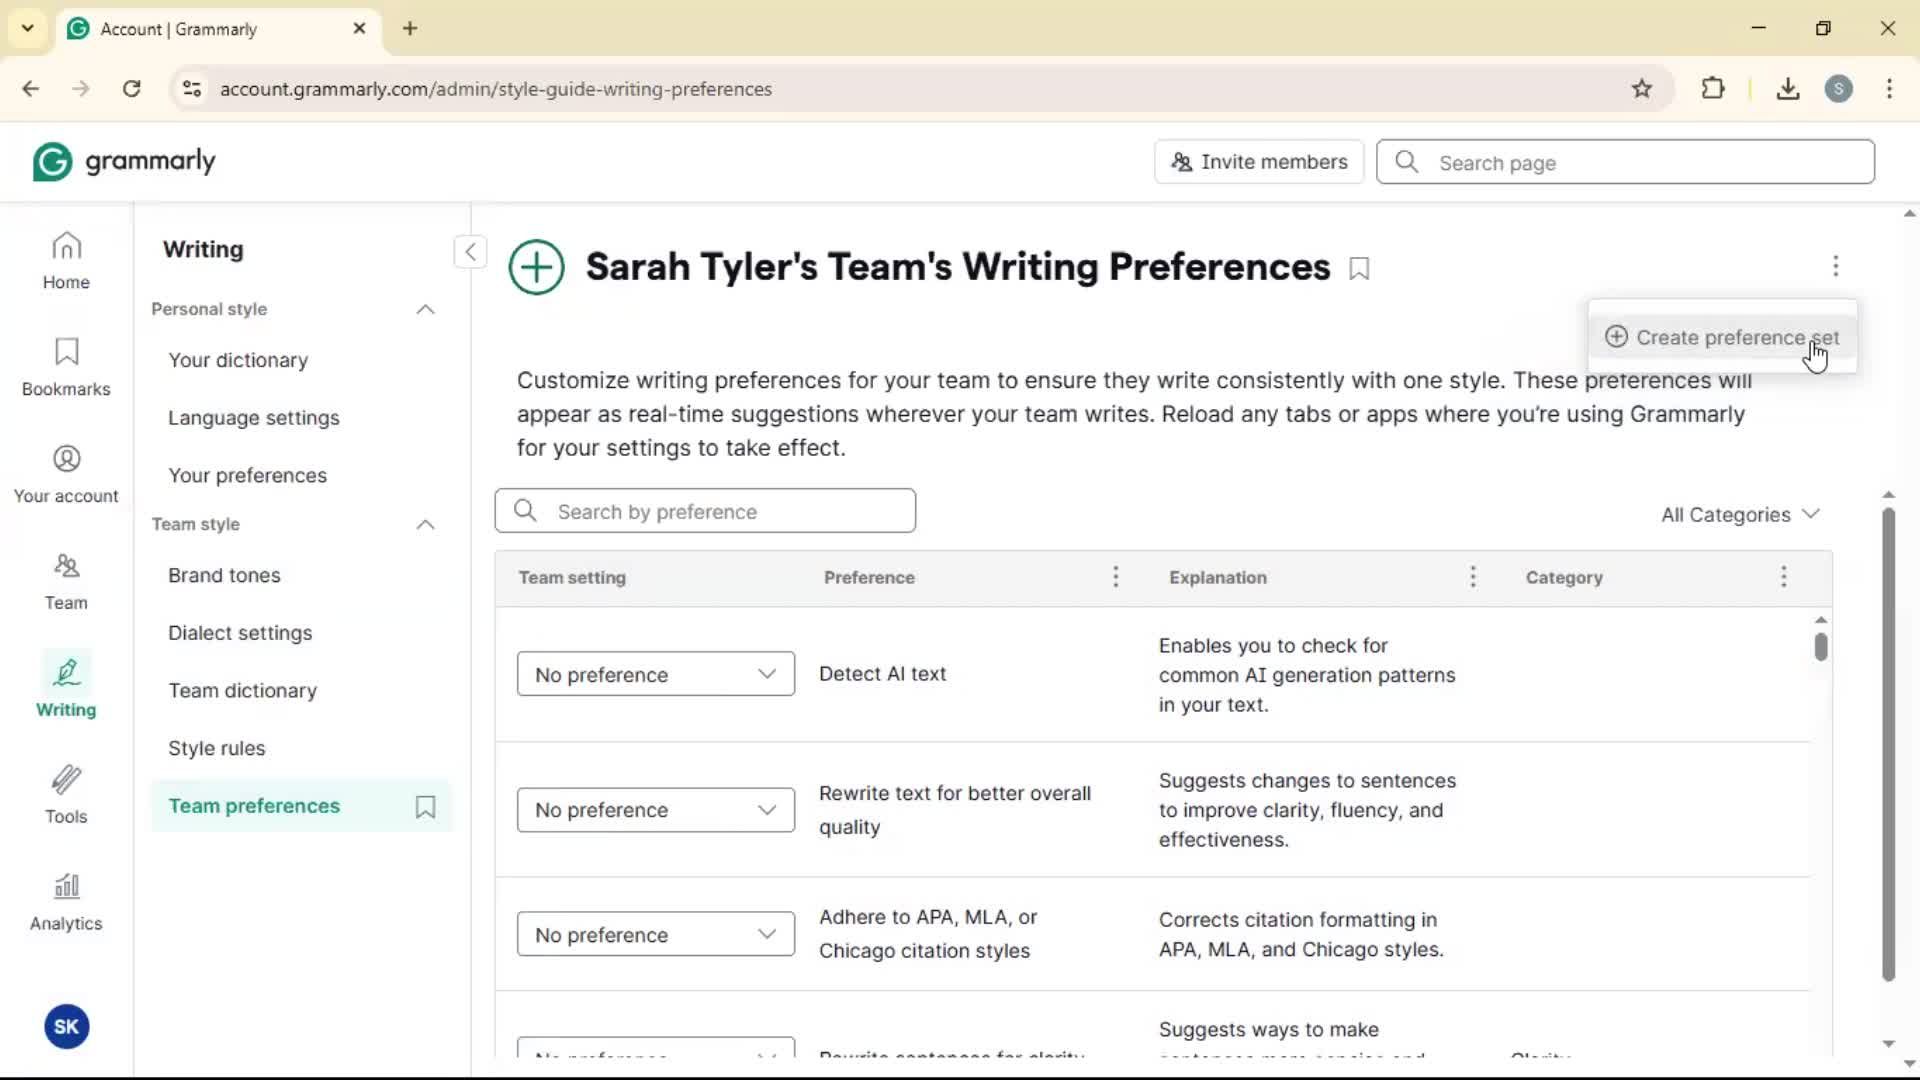Open Brand tones in Team style

click(x=224, y=575)
